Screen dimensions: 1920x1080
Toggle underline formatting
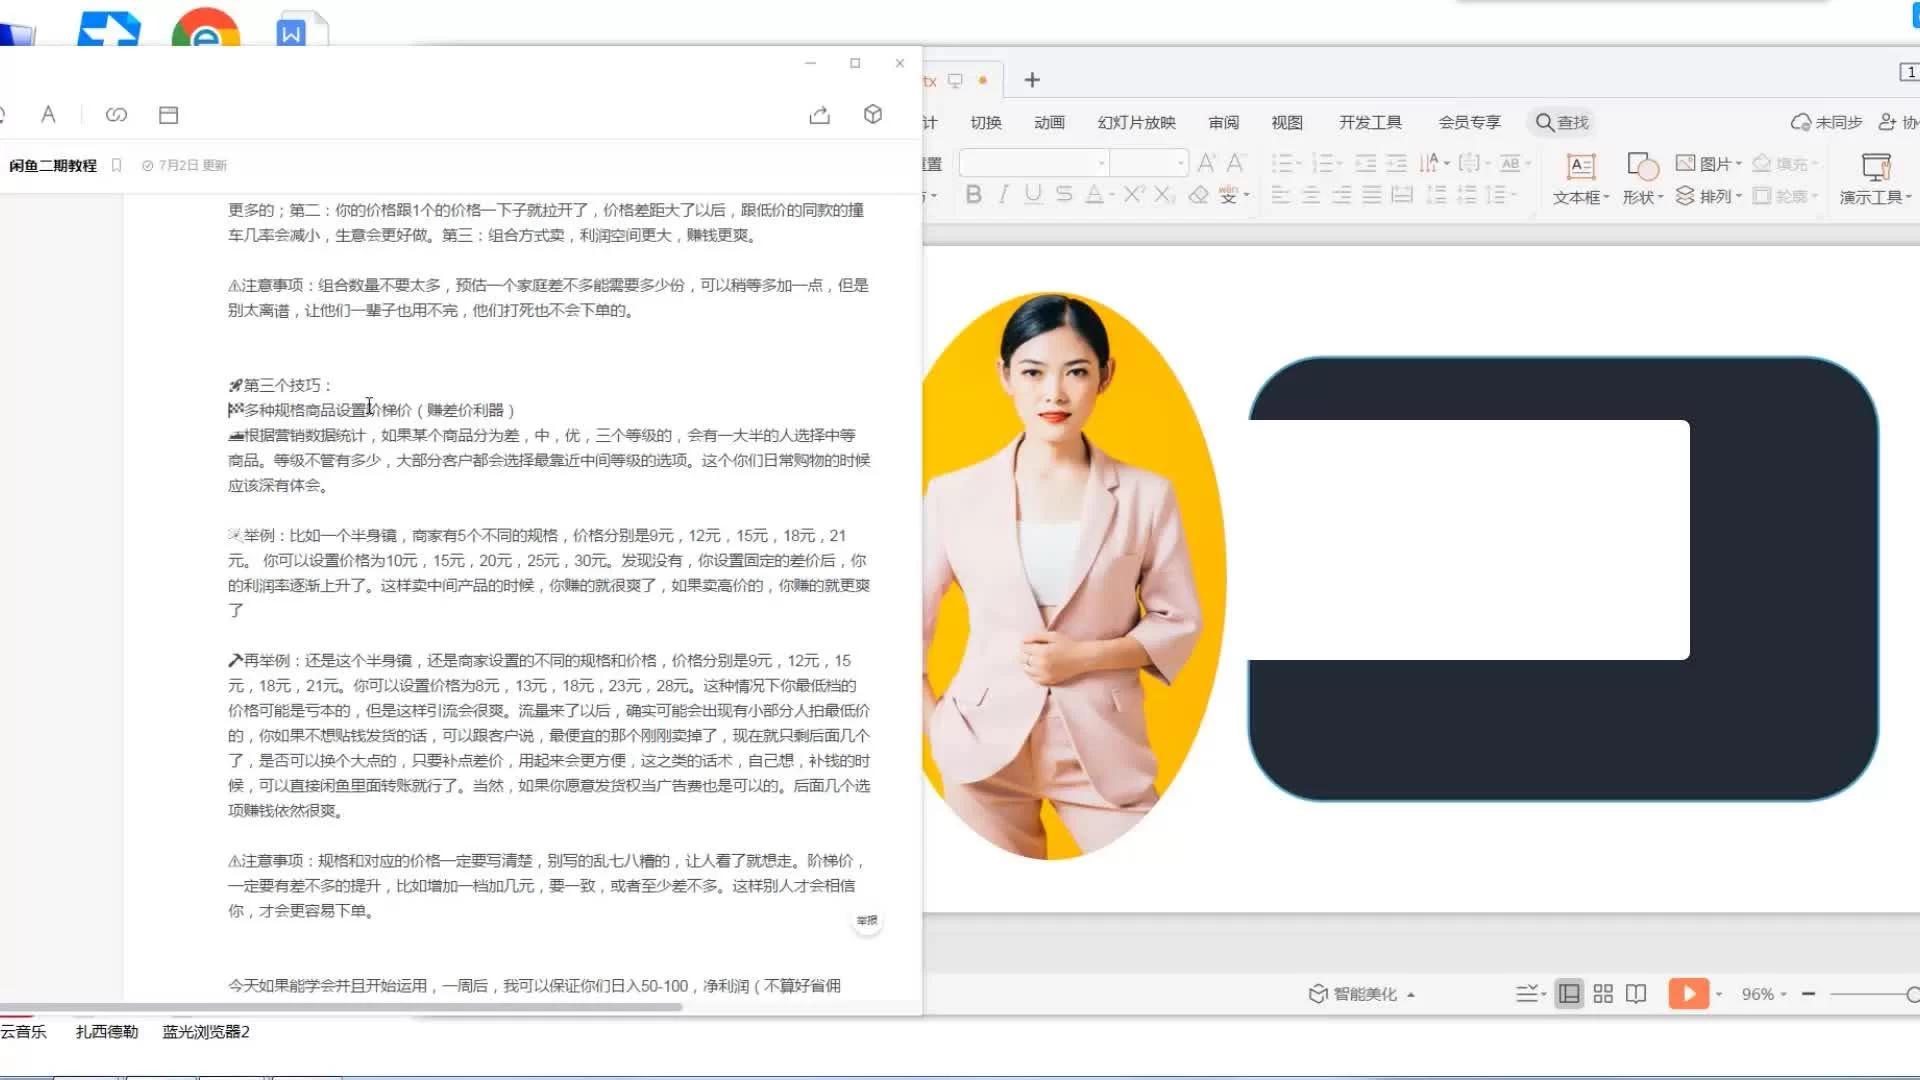[x=1032, y=195]
